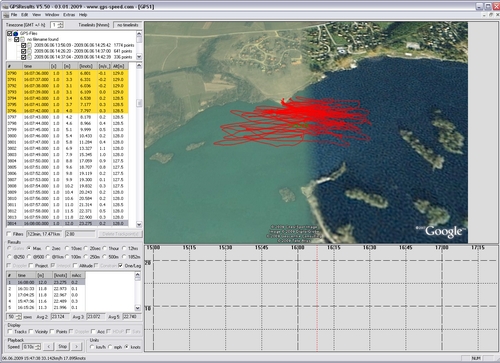
Task: Adjust the playback Speed spinner
Action: (x=38, y=347)
